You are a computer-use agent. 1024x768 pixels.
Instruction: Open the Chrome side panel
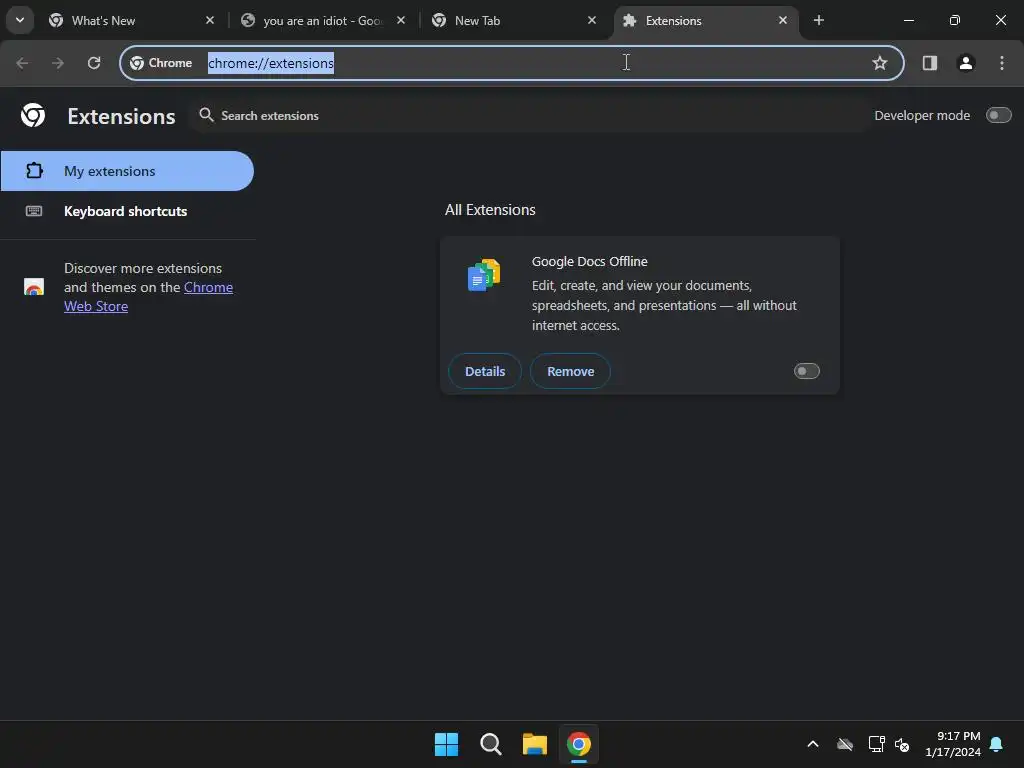tap(929, 63)
